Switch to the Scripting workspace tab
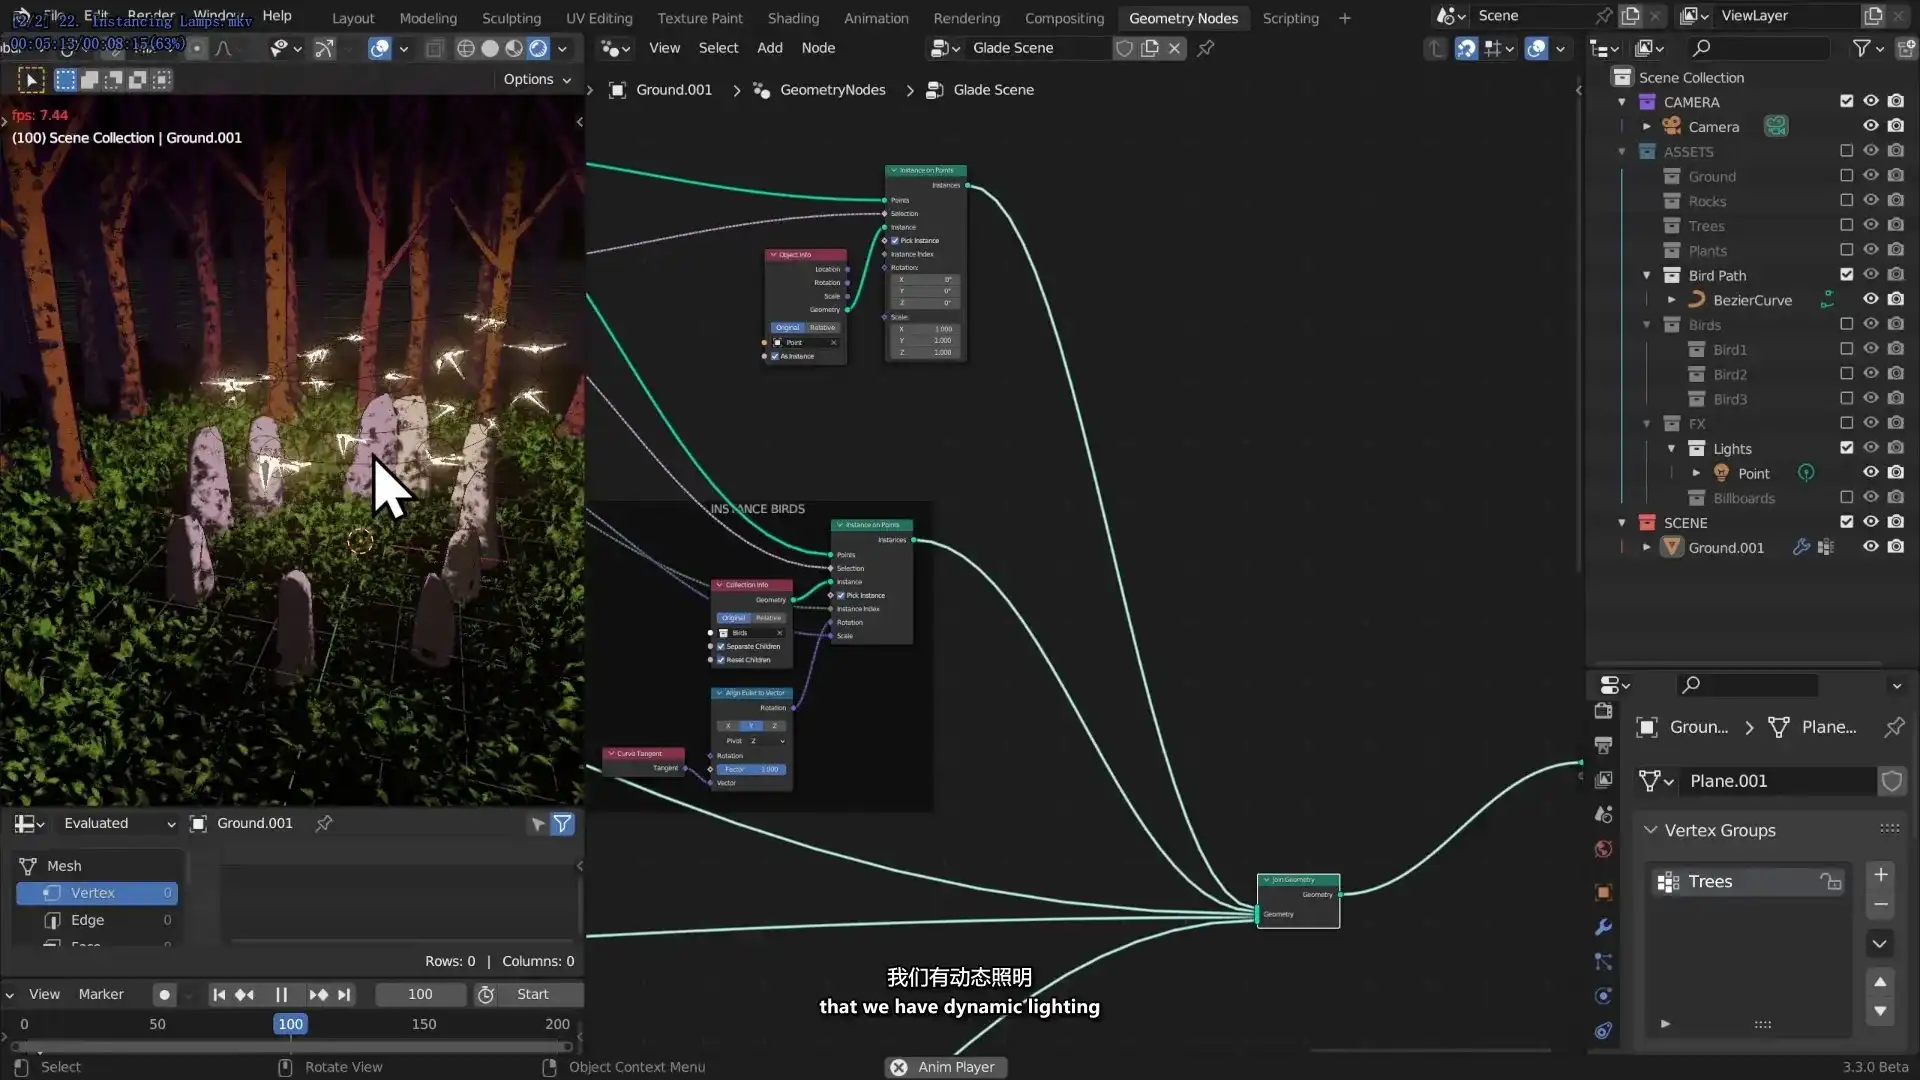1920x1080 pixels. [1290, 18]
